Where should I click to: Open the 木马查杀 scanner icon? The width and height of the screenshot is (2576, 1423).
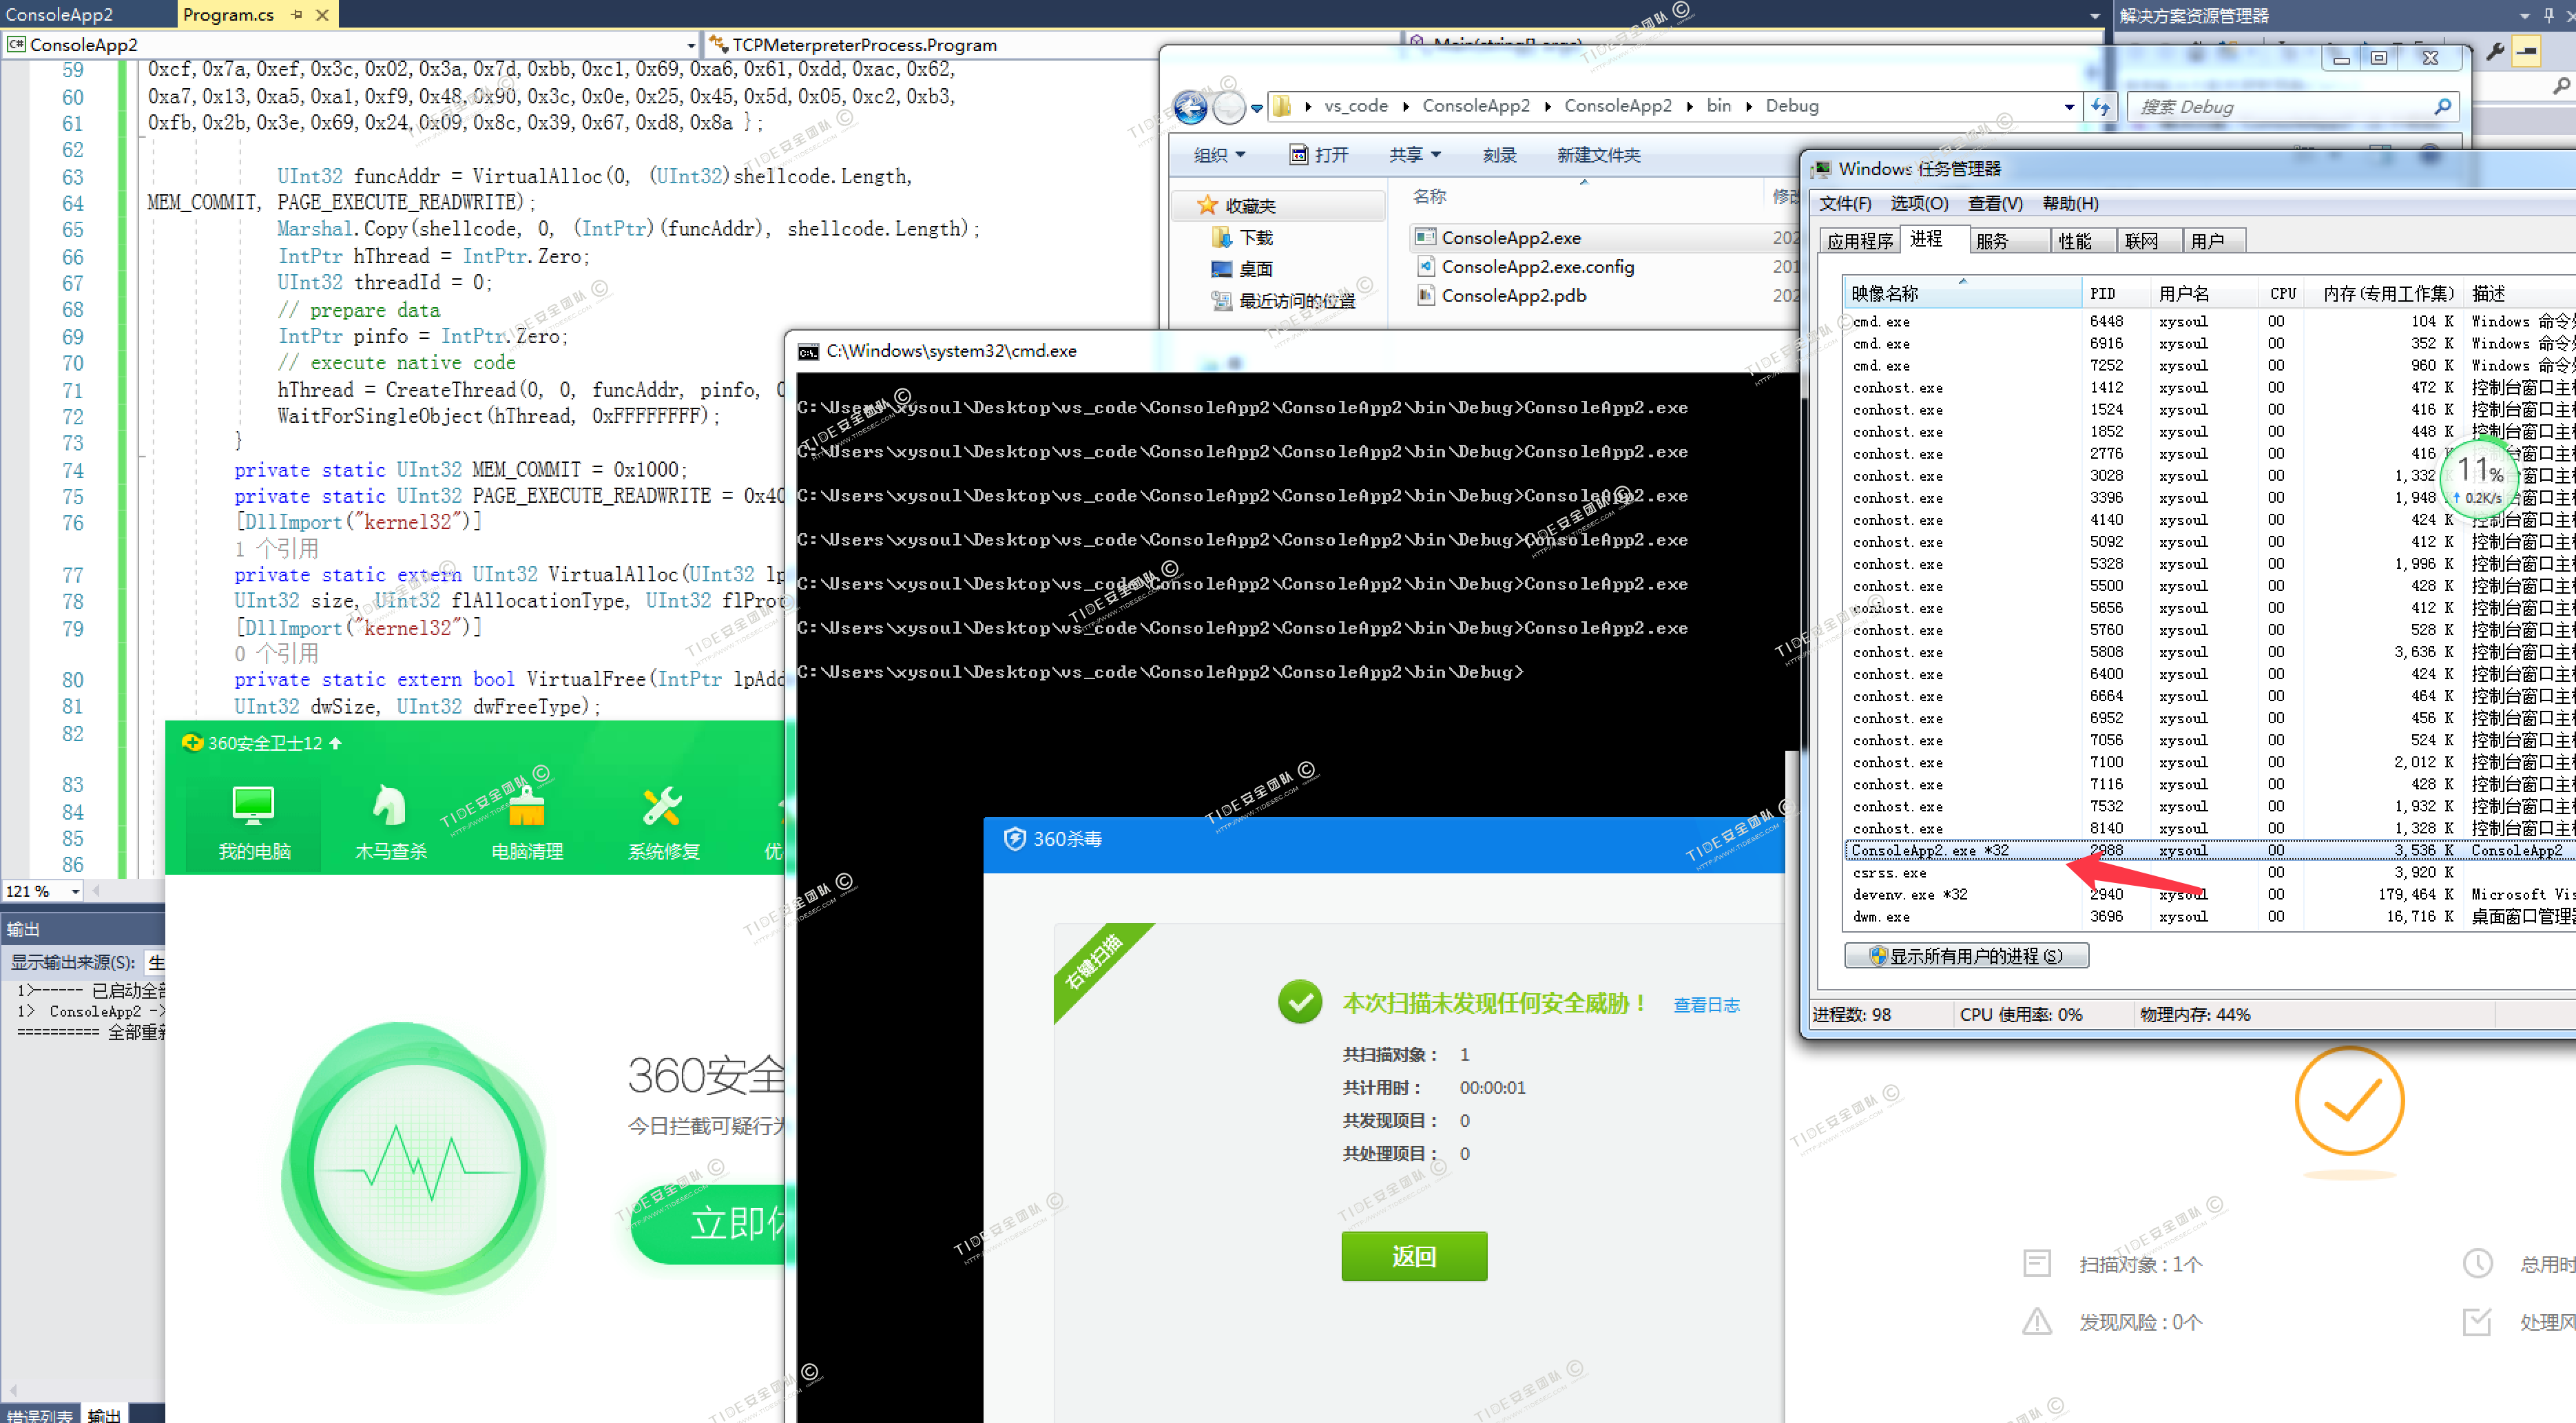tap(390, 806)
